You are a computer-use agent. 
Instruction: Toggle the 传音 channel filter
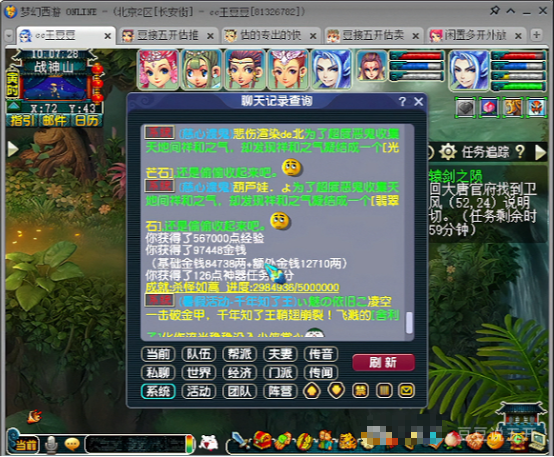tap(320, 354)
